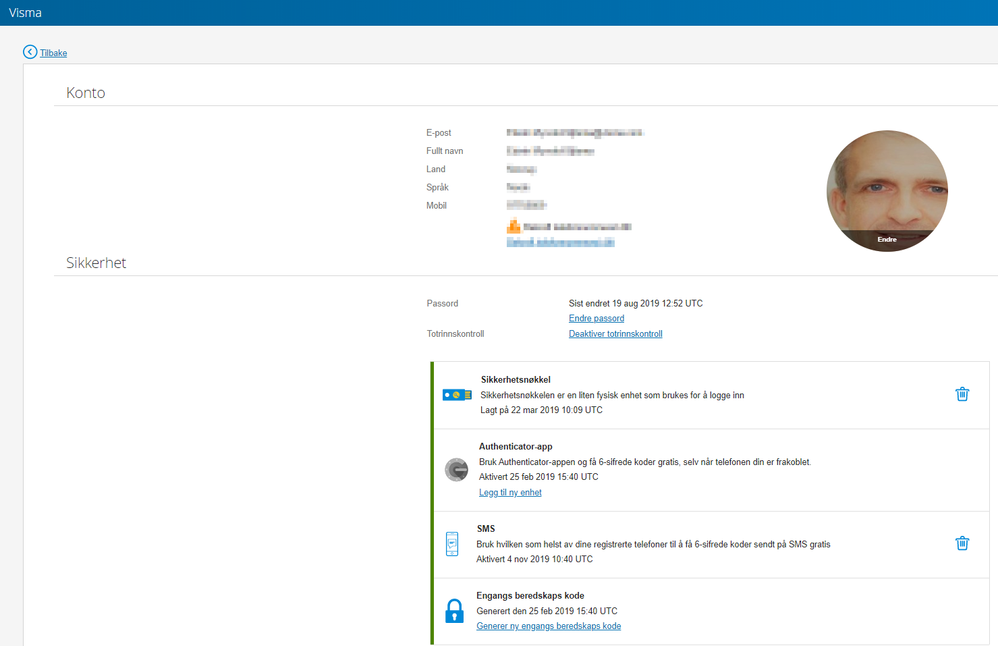Click the Totrinnskontroll label
Viewport: 998px width, 646px height.
coord(455,334)
